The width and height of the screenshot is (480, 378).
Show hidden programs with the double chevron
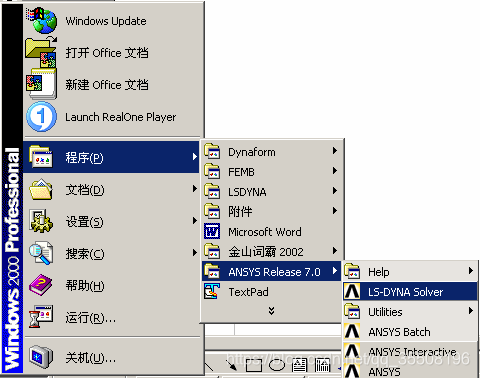pyautogui.click(x=271, y=311)
